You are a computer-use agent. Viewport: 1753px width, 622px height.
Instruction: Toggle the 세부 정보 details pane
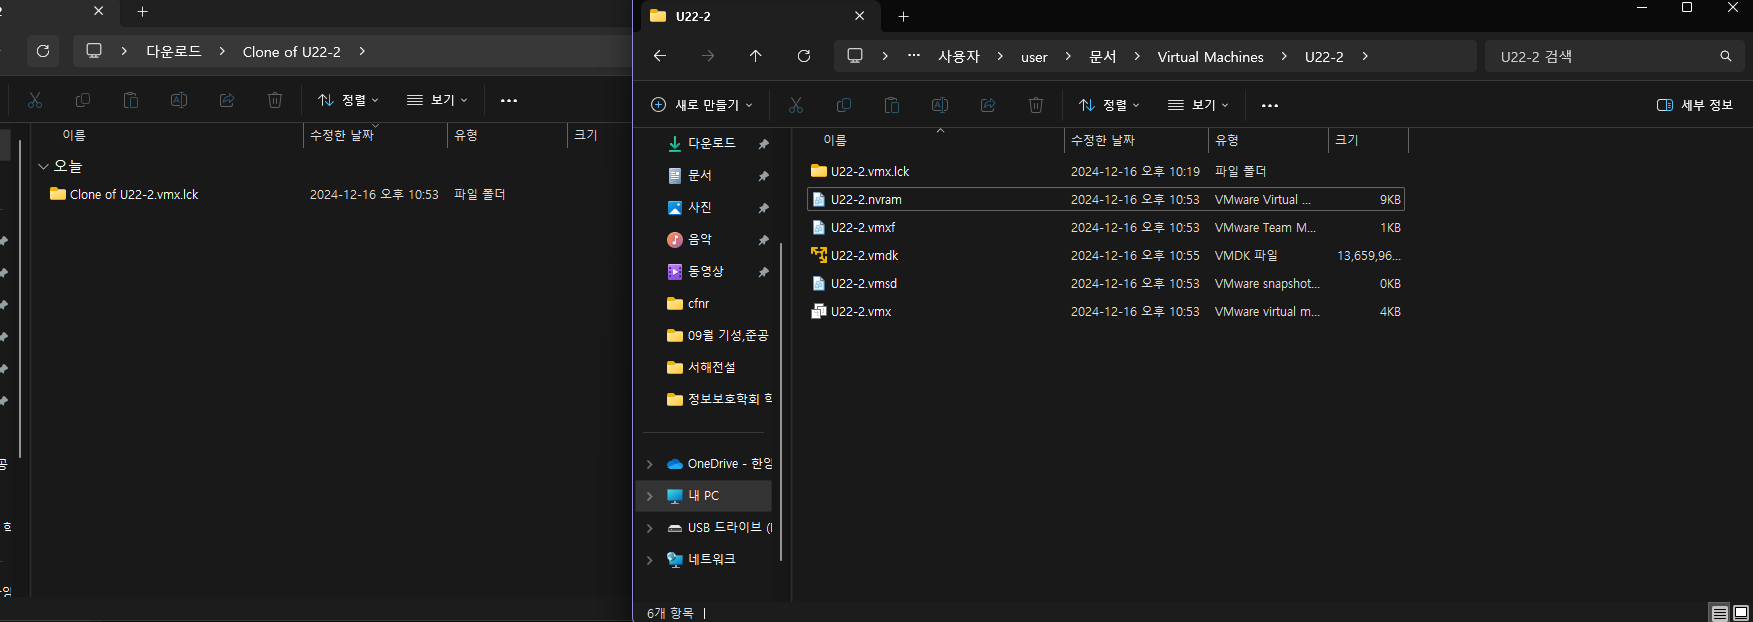point(1695,105)
